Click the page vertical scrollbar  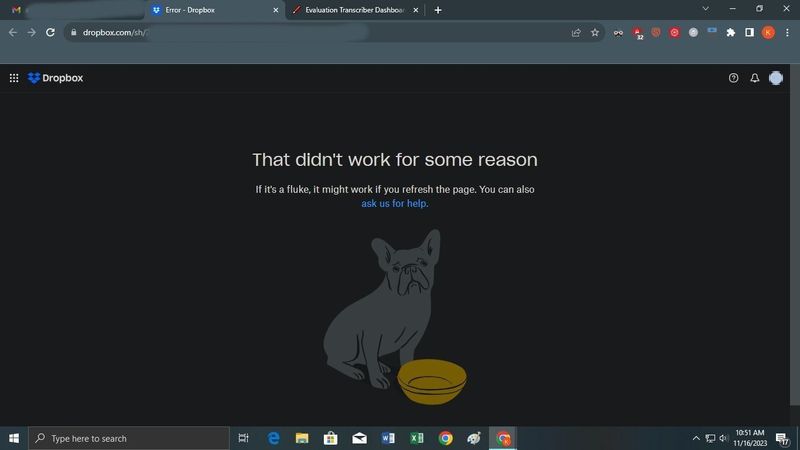(794, 235)
